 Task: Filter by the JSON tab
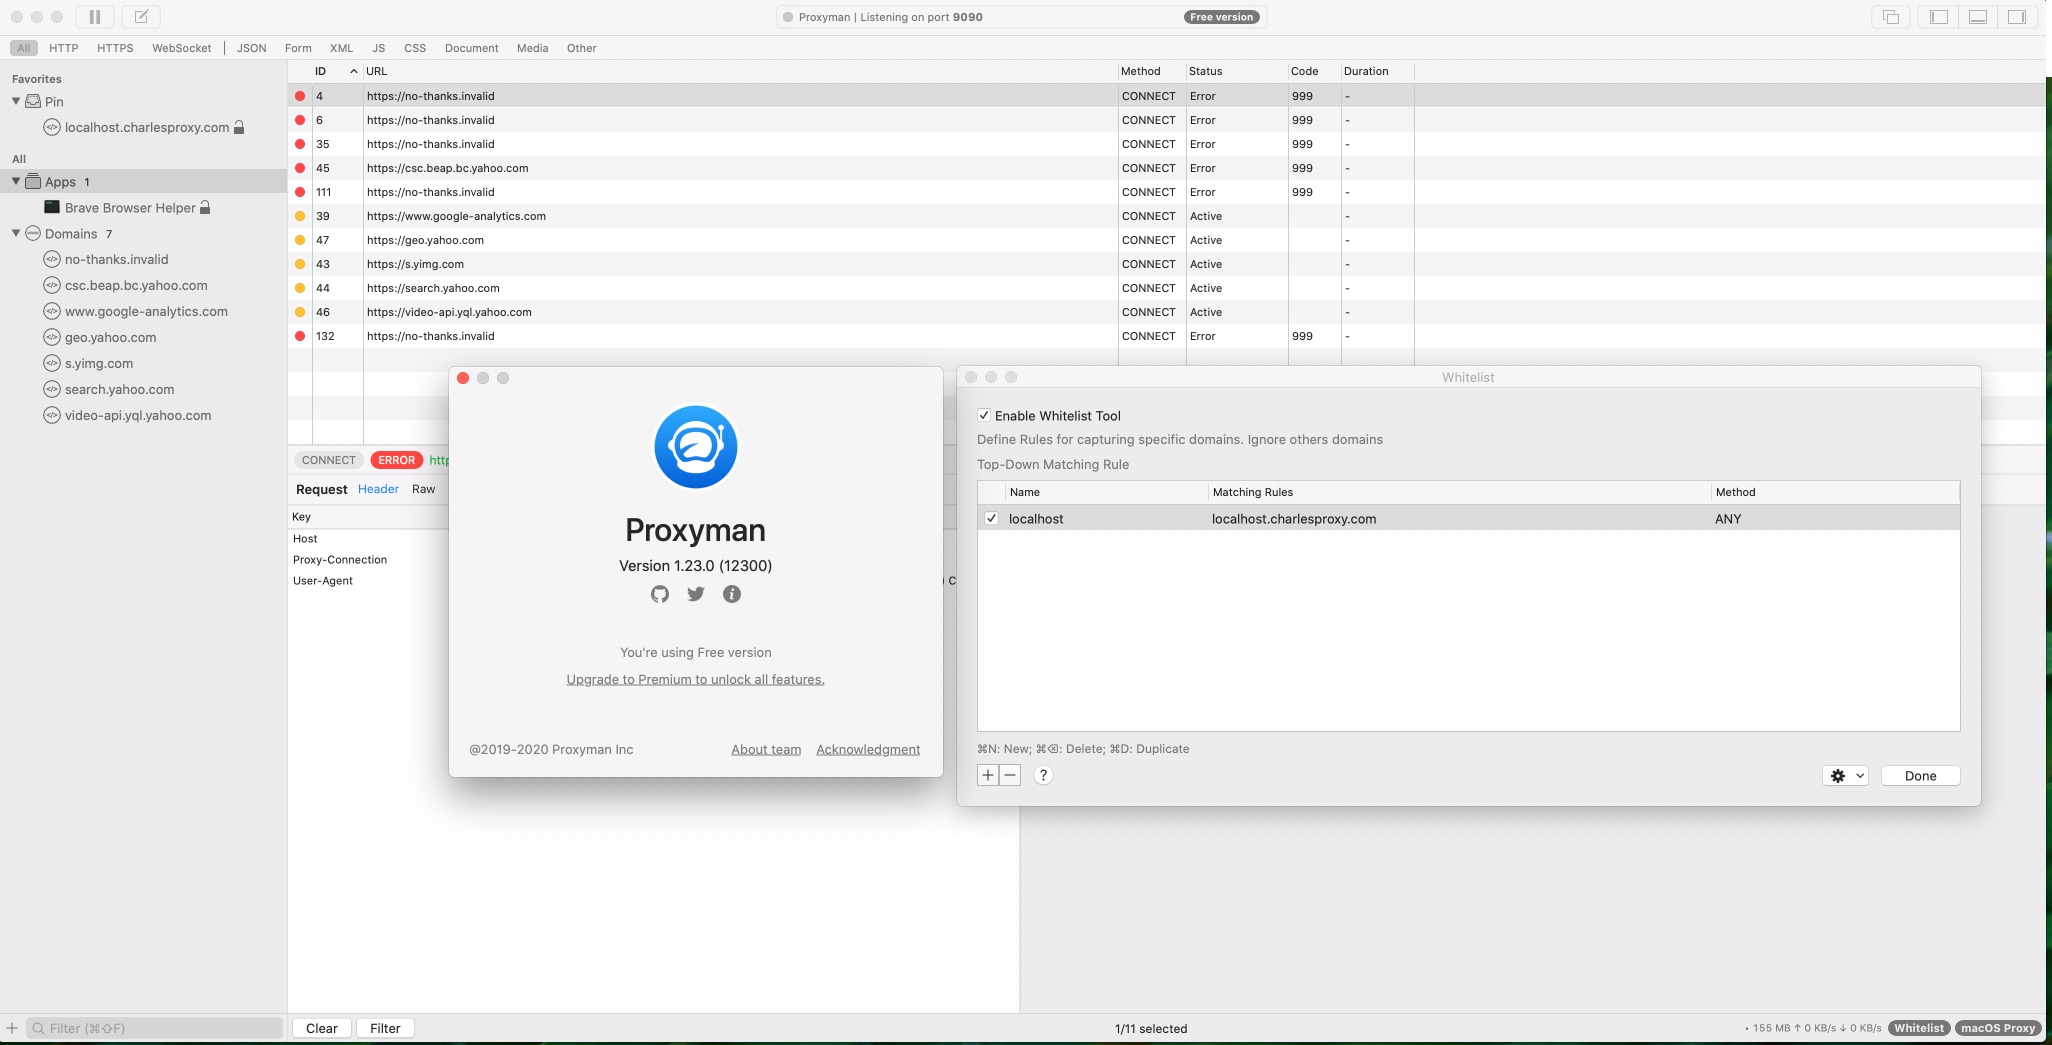[x=251, y=48]
